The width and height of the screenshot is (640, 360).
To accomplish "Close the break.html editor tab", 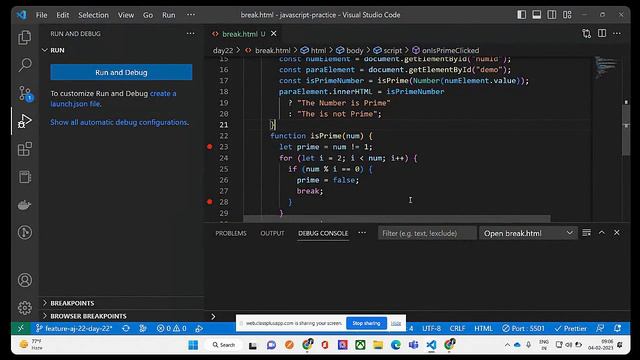I will pyautogui.click(x=274, y=33).
